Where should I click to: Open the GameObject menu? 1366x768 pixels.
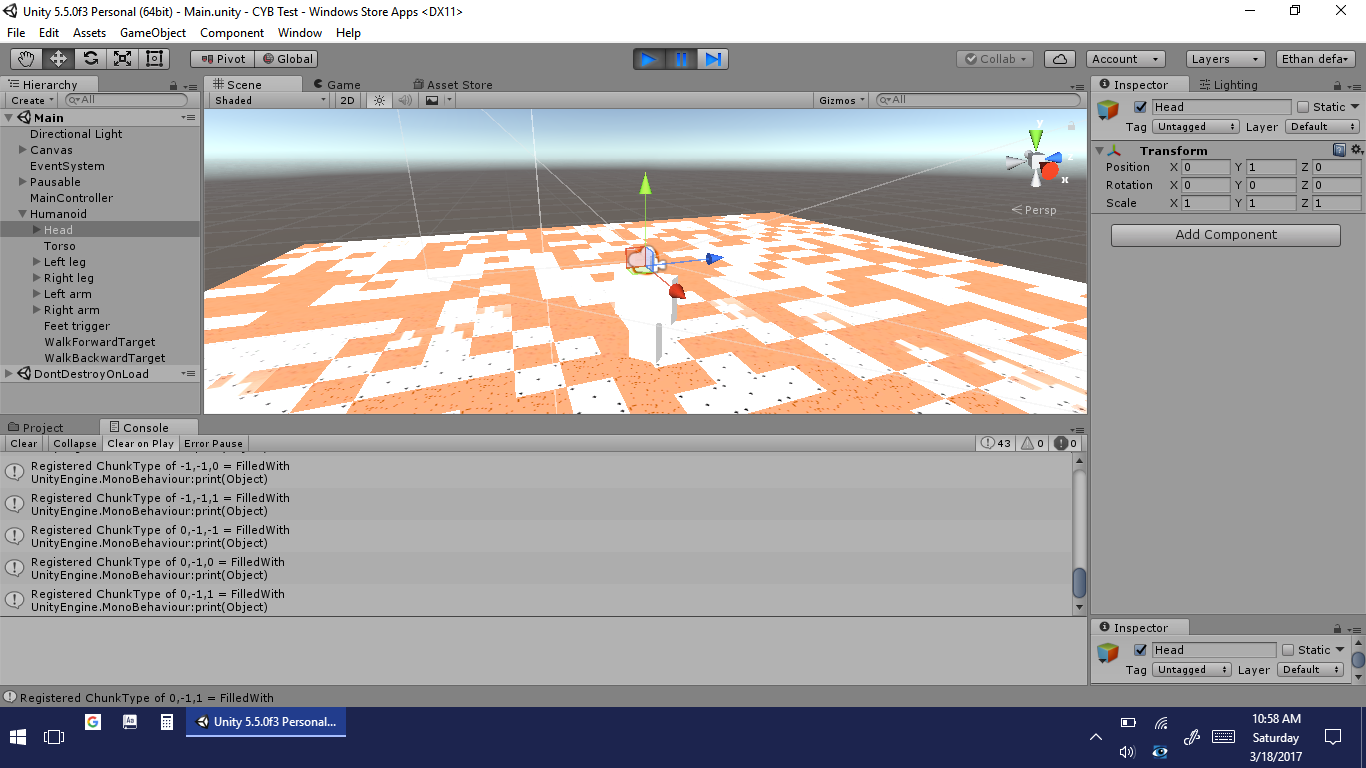tap(153, 33)
